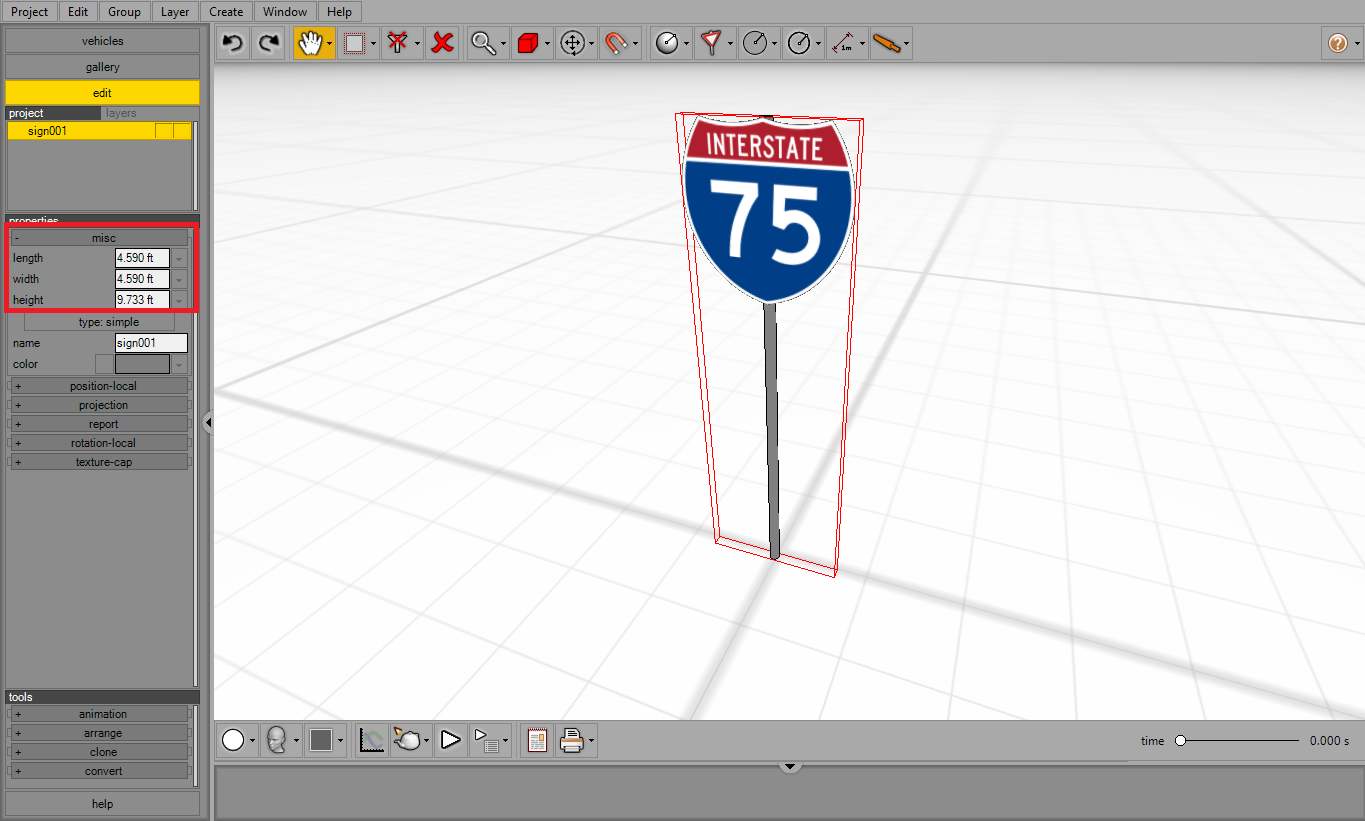The height and width of the screenshot is (821, 1365).
Task: Open the Edit menu
Action: click(x=78, y=12)
